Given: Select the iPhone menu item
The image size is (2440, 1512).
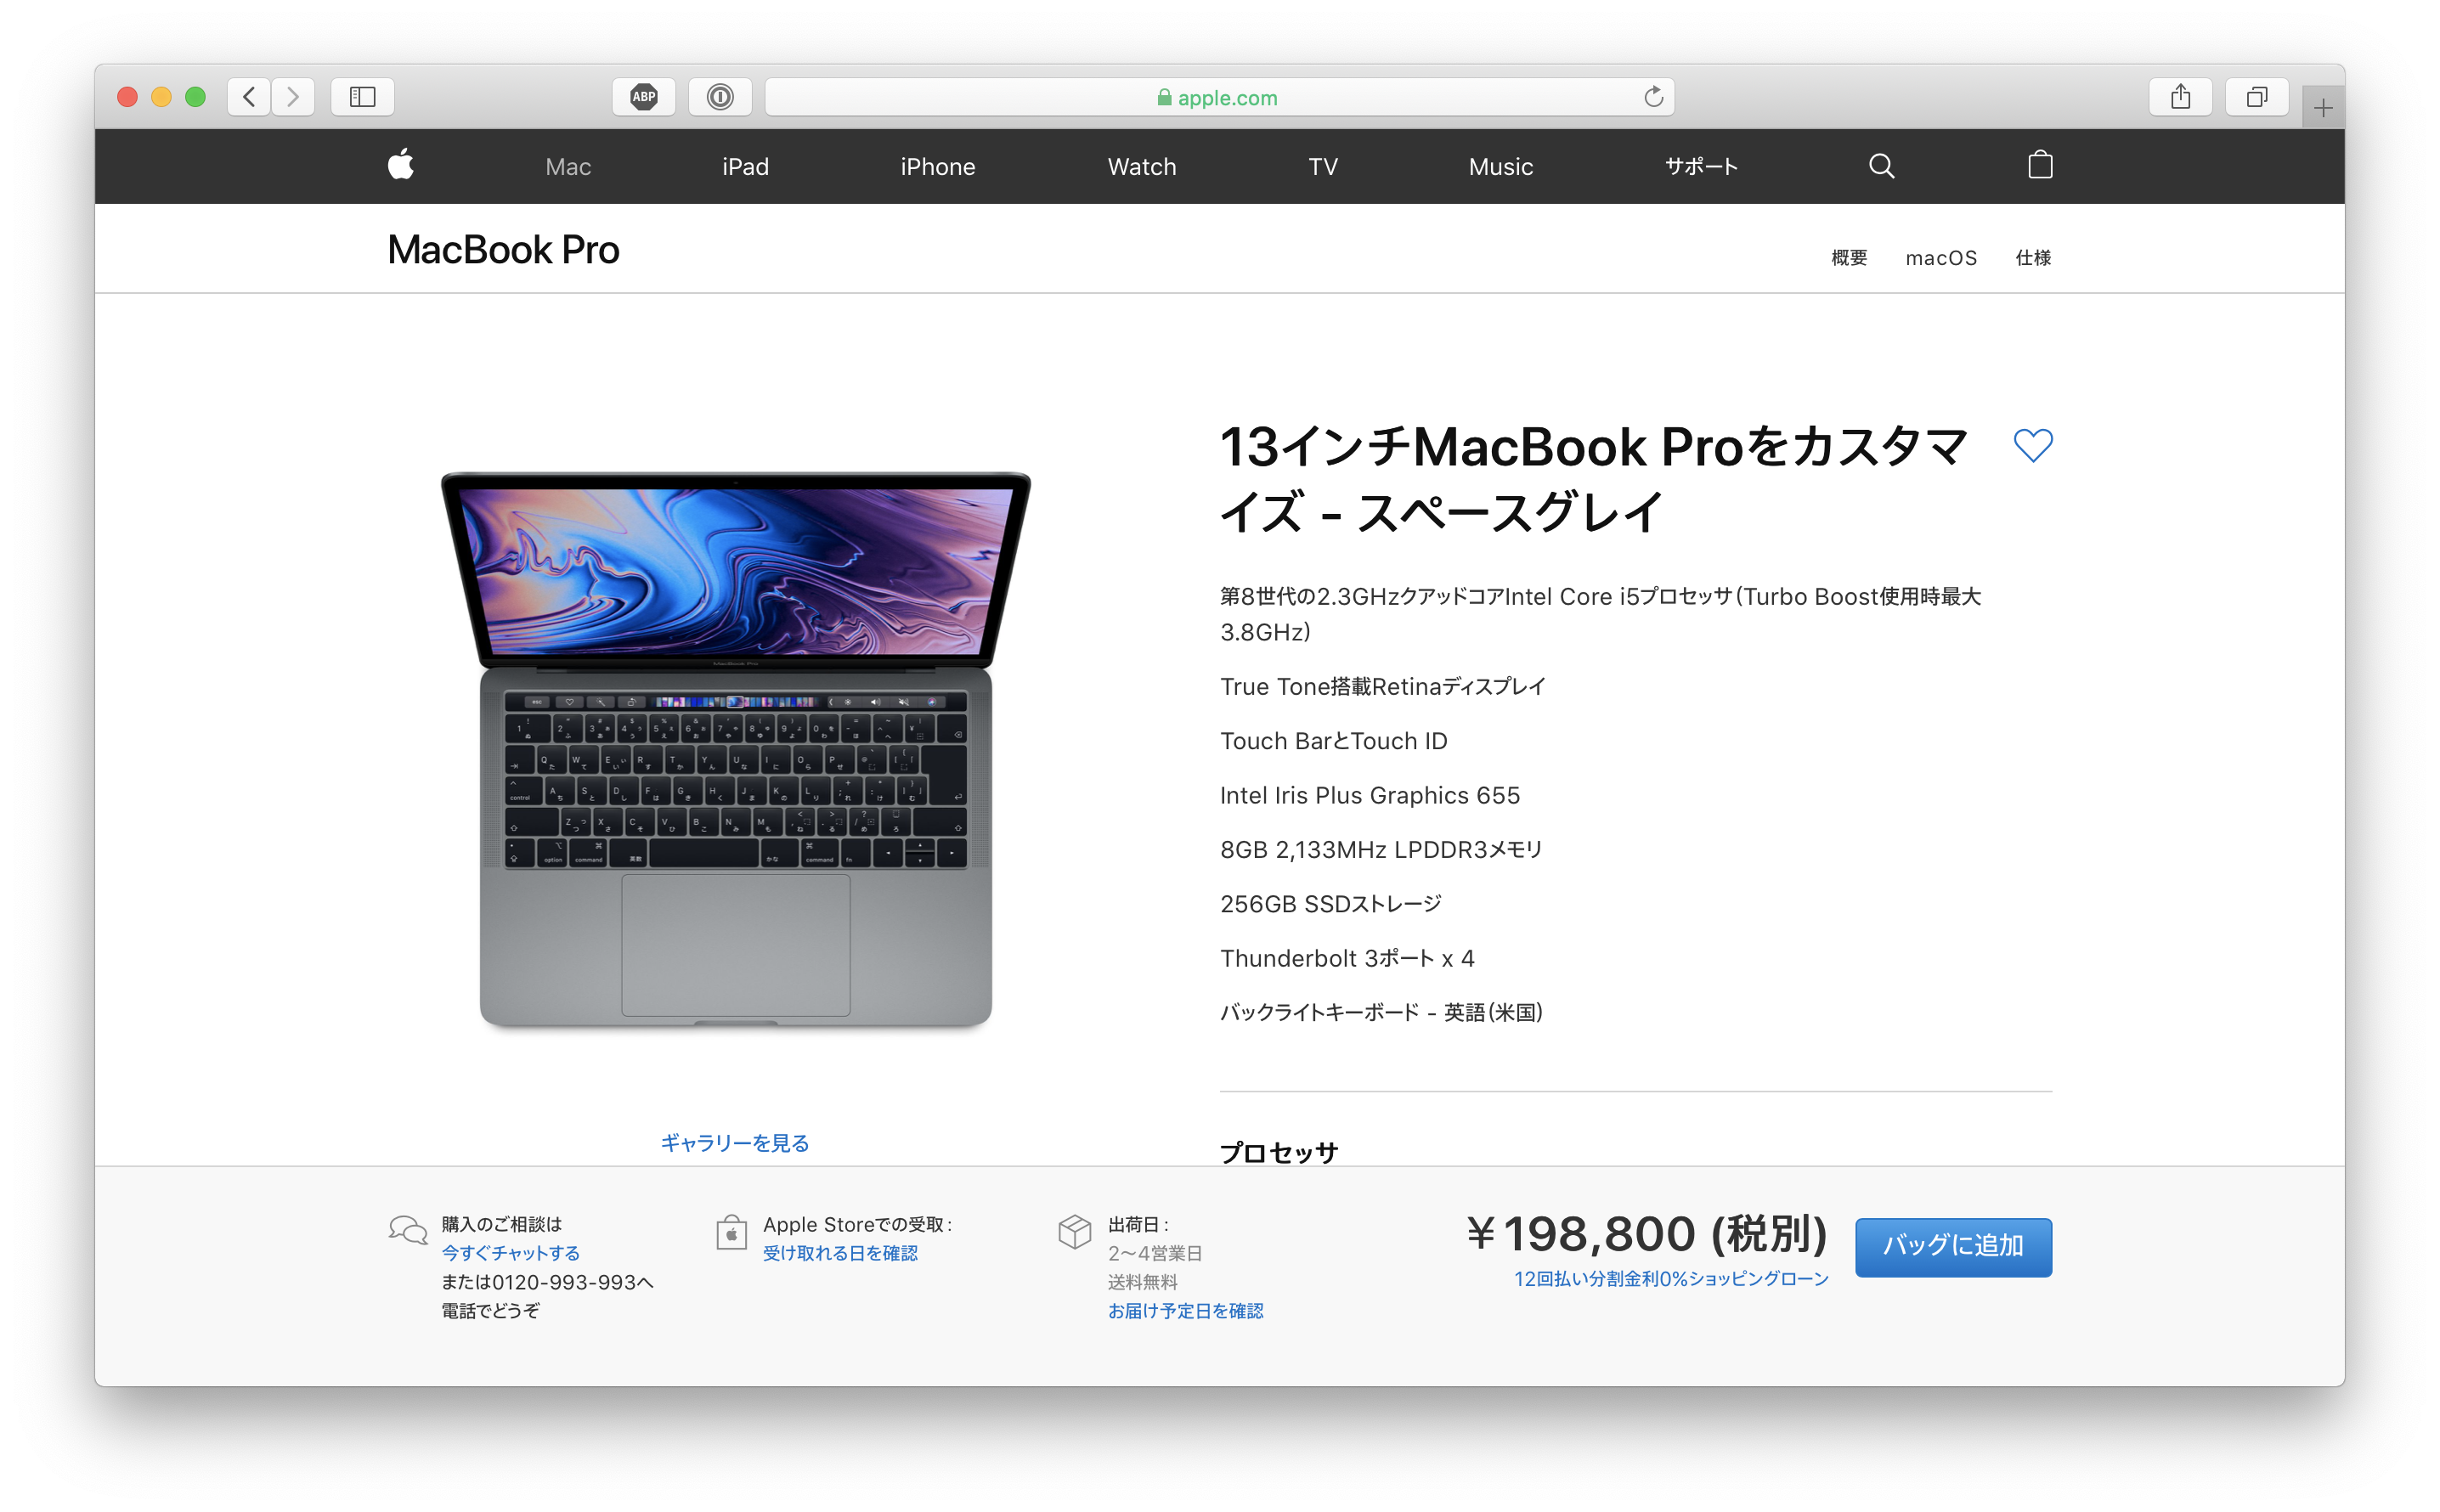Looking at the screenshot, I should (937, 167).
